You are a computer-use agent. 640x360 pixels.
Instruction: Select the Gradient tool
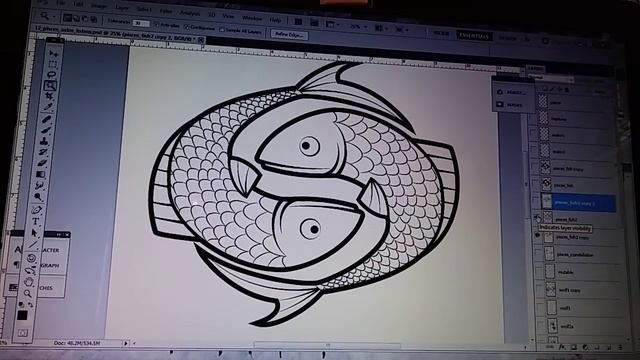pos(41,174)
